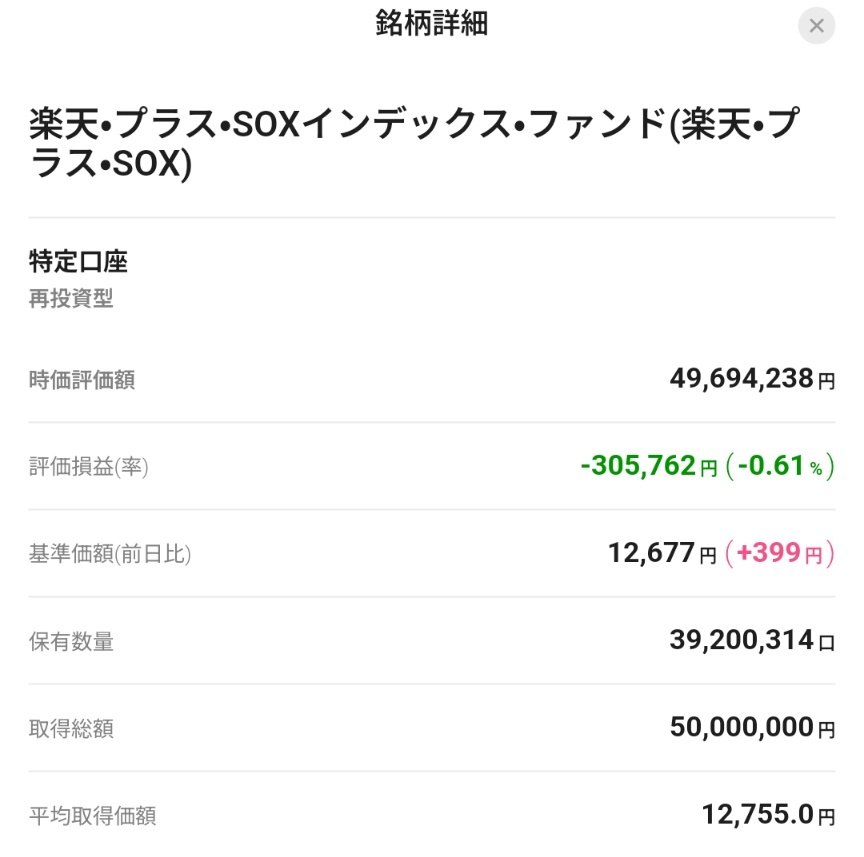Screen dimensions: 864x857
Task: Click the 再投資型 label
Action: [71, 299]
